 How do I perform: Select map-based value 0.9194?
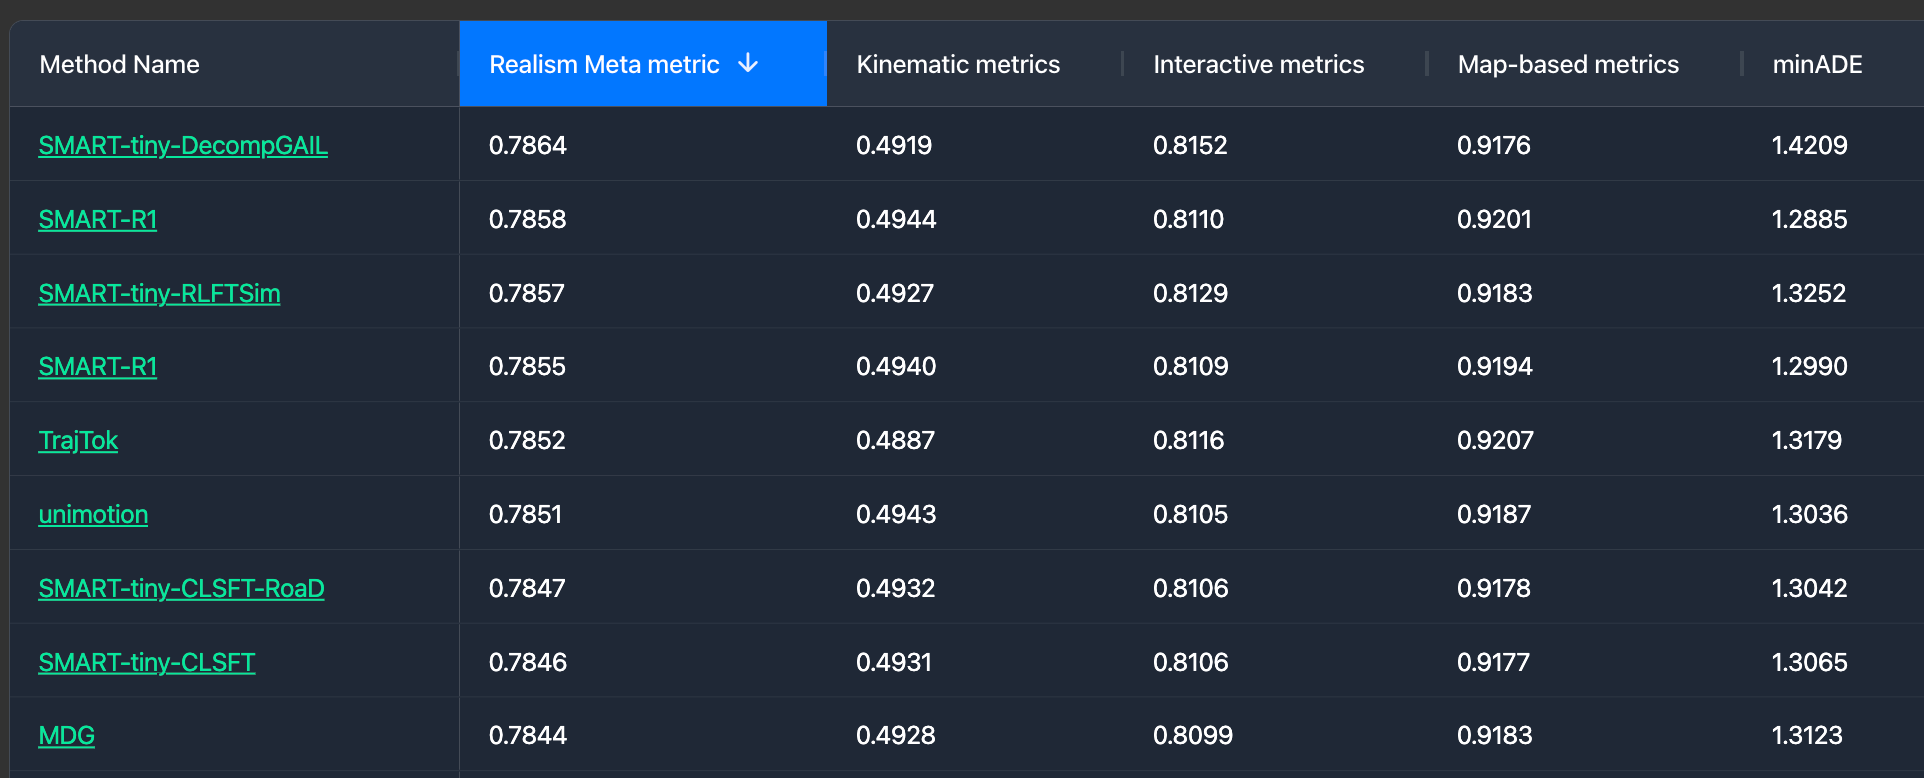click(x=1495, y=367)
